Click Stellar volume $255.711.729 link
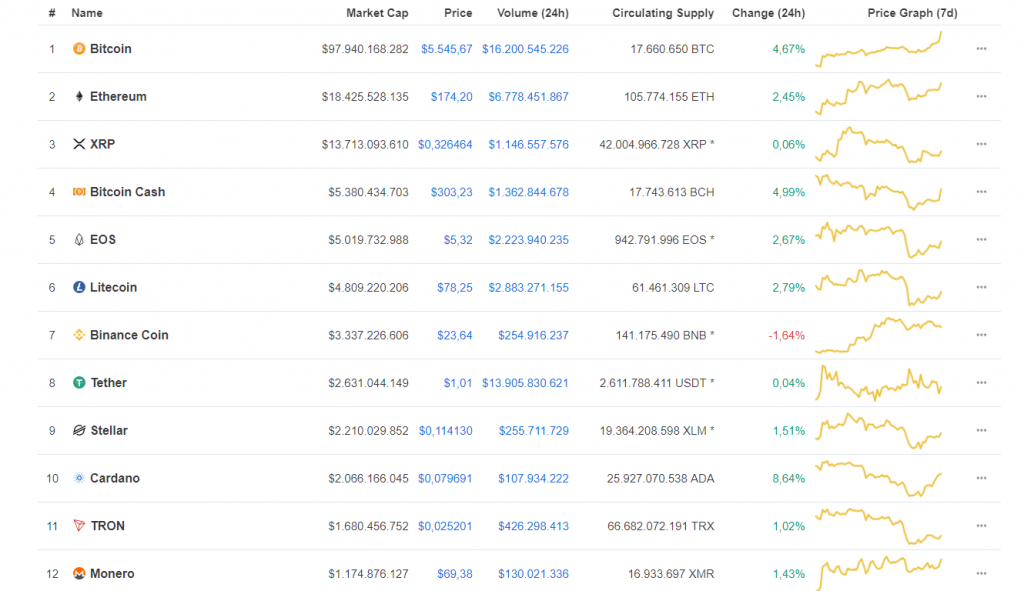Image resolution: width=1024 pixels, height=591 pixels. pyautogui.click(x=534, y=430)
